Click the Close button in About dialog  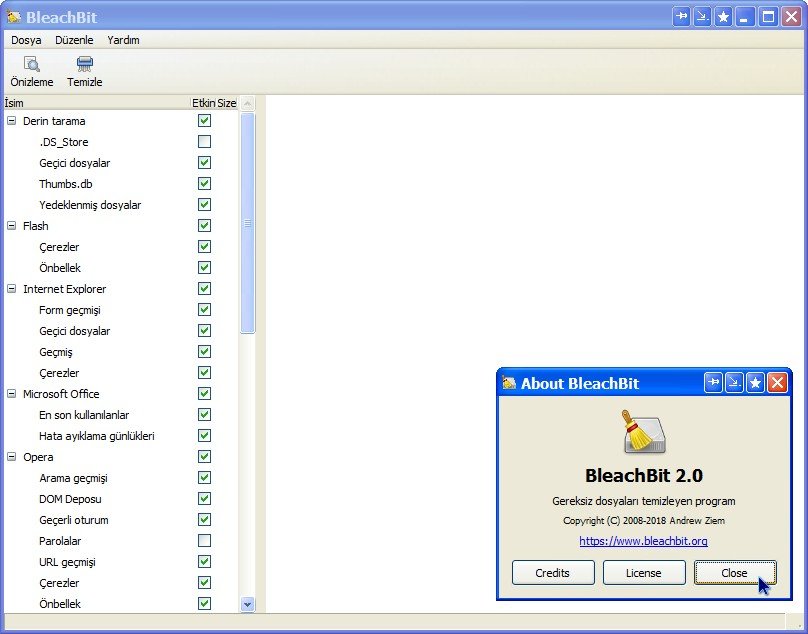pyautogui.click(x=735, y=573)
